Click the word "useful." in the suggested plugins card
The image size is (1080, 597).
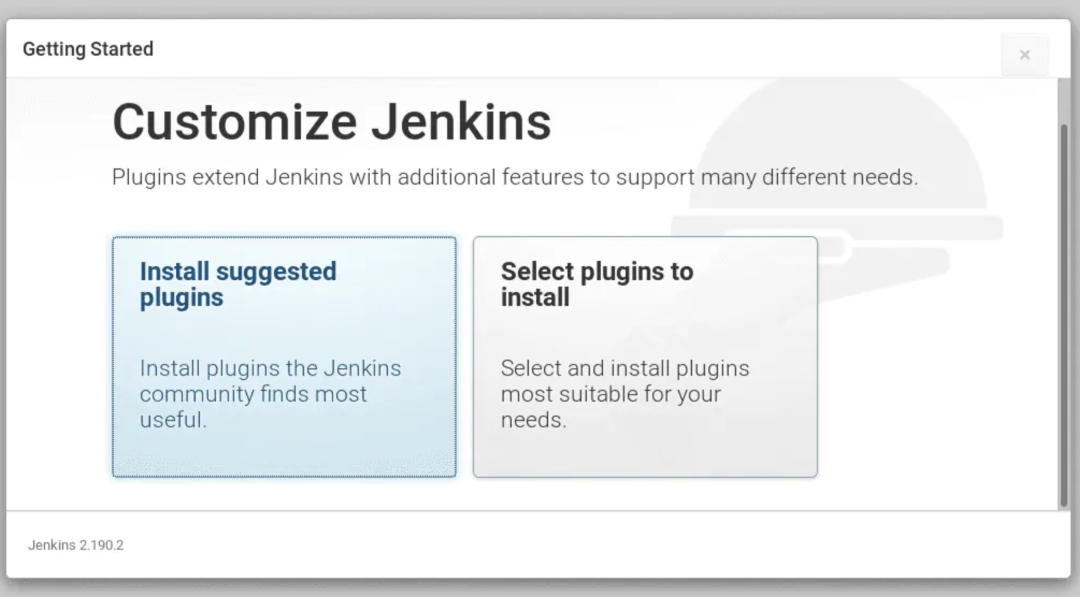pos(174,419)
